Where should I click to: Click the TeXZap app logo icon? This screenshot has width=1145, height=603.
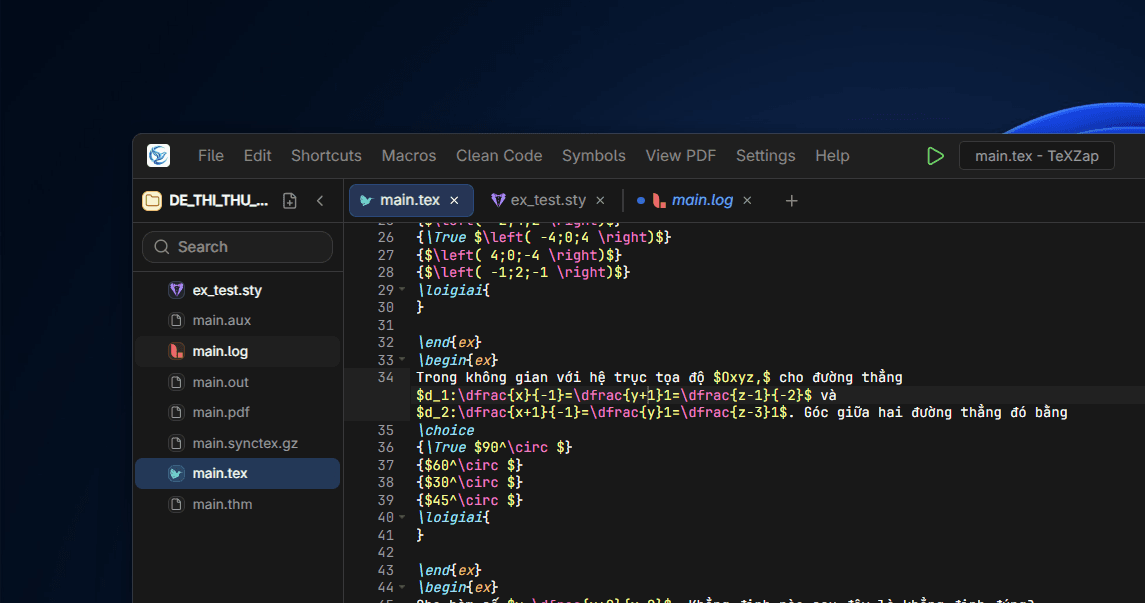pos(158,155)
